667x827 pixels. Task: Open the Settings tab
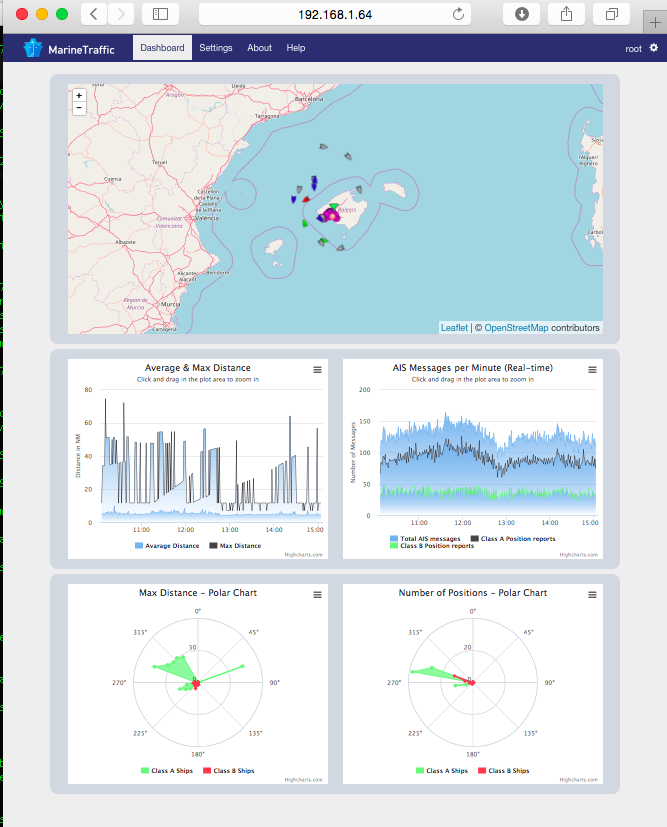point(215,48)
